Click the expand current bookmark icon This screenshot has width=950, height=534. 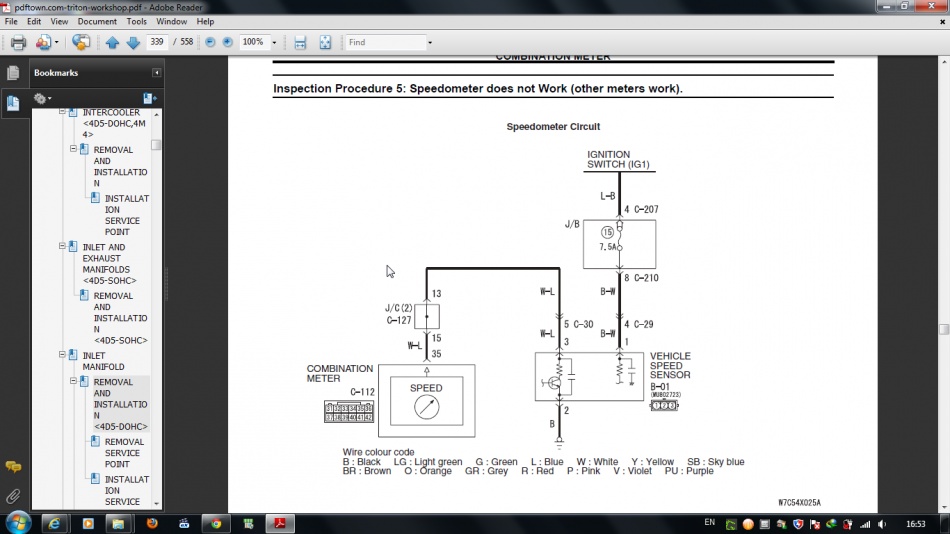(x=149, y=98)
